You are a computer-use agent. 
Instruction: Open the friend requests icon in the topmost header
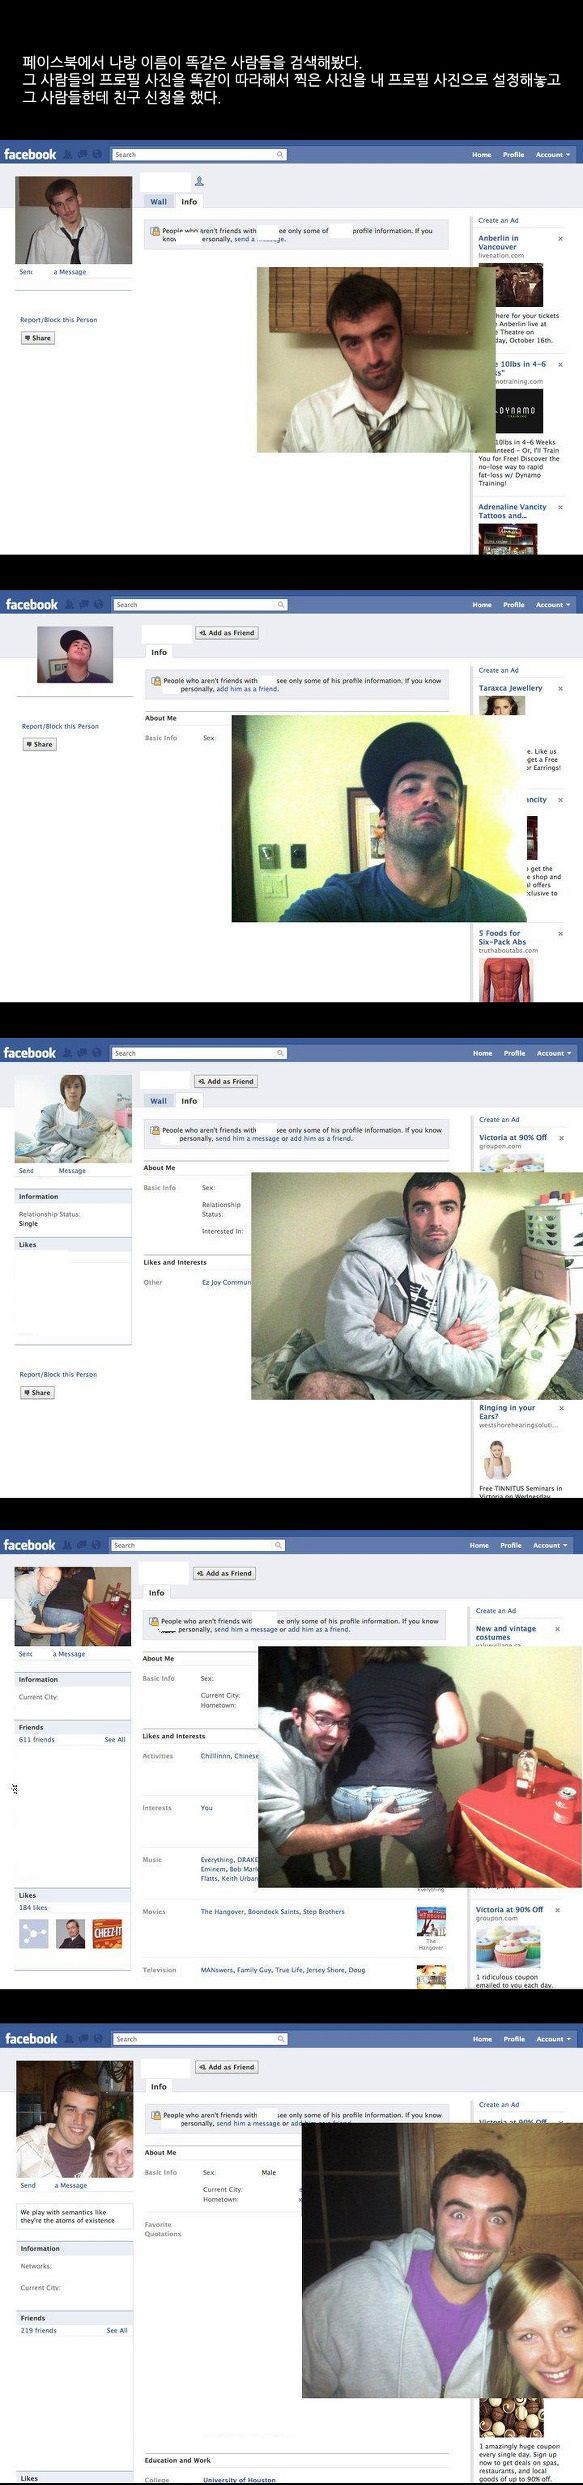(x=68, y=155)
